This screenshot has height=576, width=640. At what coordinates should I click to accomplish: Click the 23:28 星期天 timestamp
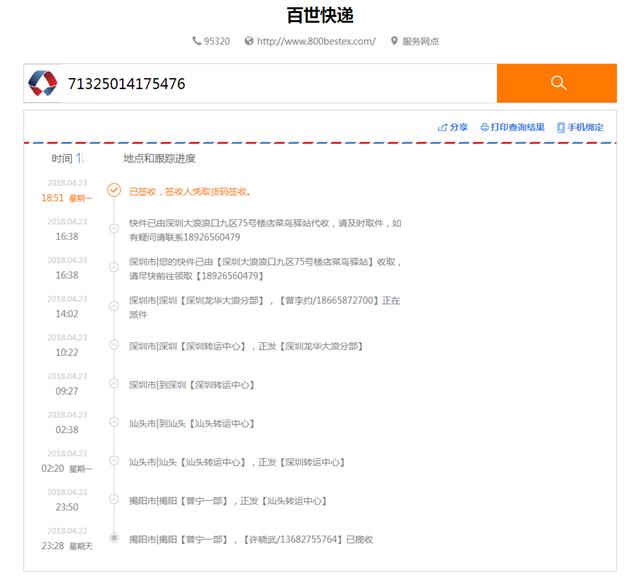coord(67,546)
